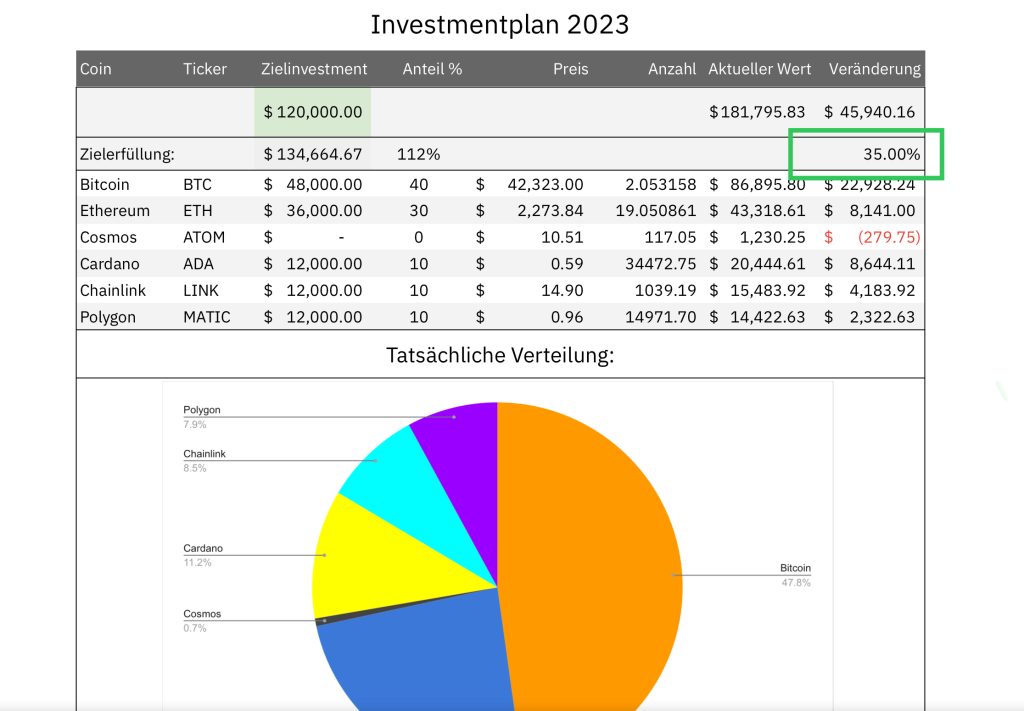
Task: Click Polygon change 2,322.63 cell
Action: [x=869, y=317]
